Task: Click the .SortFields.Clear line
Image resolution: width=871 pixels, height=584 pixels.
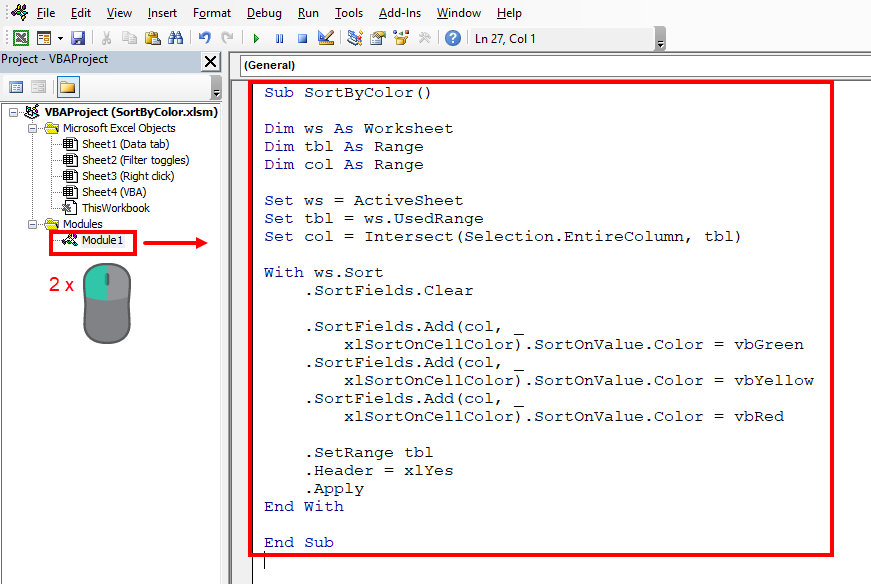Action: (x=389, y=291)
